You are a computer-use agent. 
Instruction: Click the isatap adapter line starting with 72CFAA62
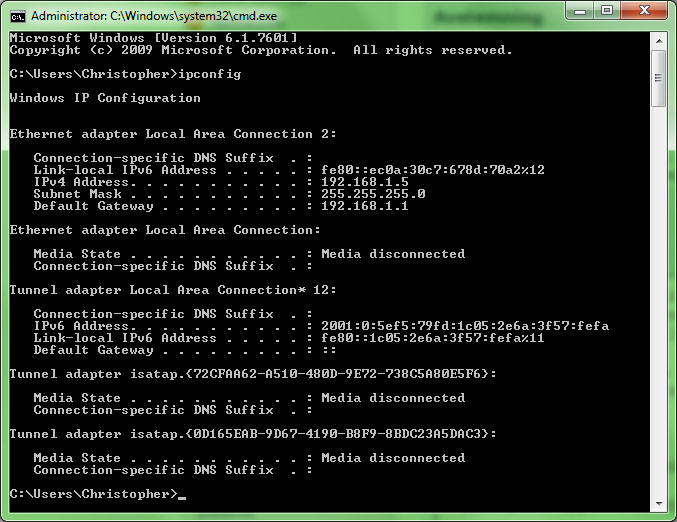(x=253, y=373)
